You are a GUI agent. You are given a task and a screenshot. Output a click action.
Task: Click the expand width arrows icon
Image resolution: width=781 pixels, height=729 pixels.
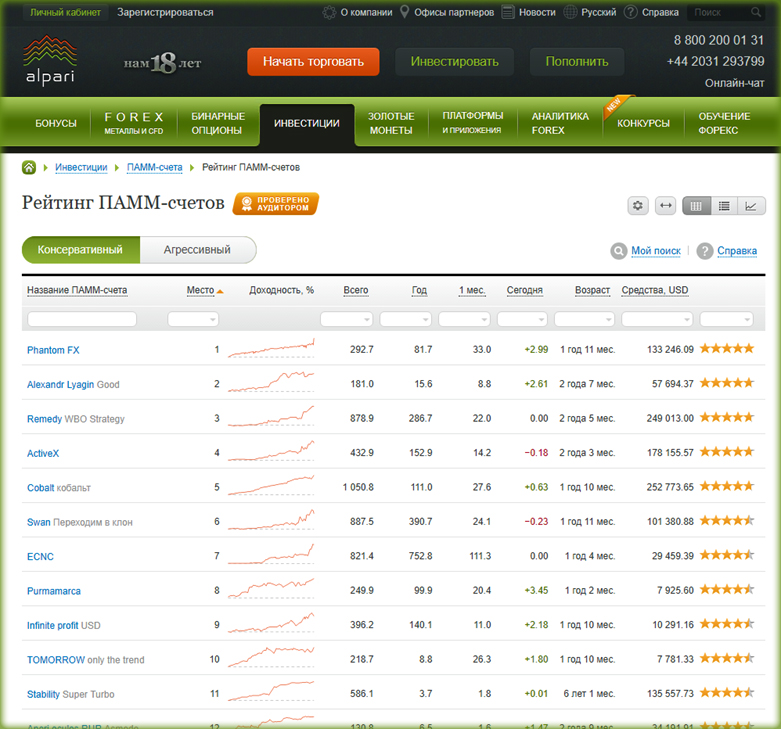tap(665, 205)
